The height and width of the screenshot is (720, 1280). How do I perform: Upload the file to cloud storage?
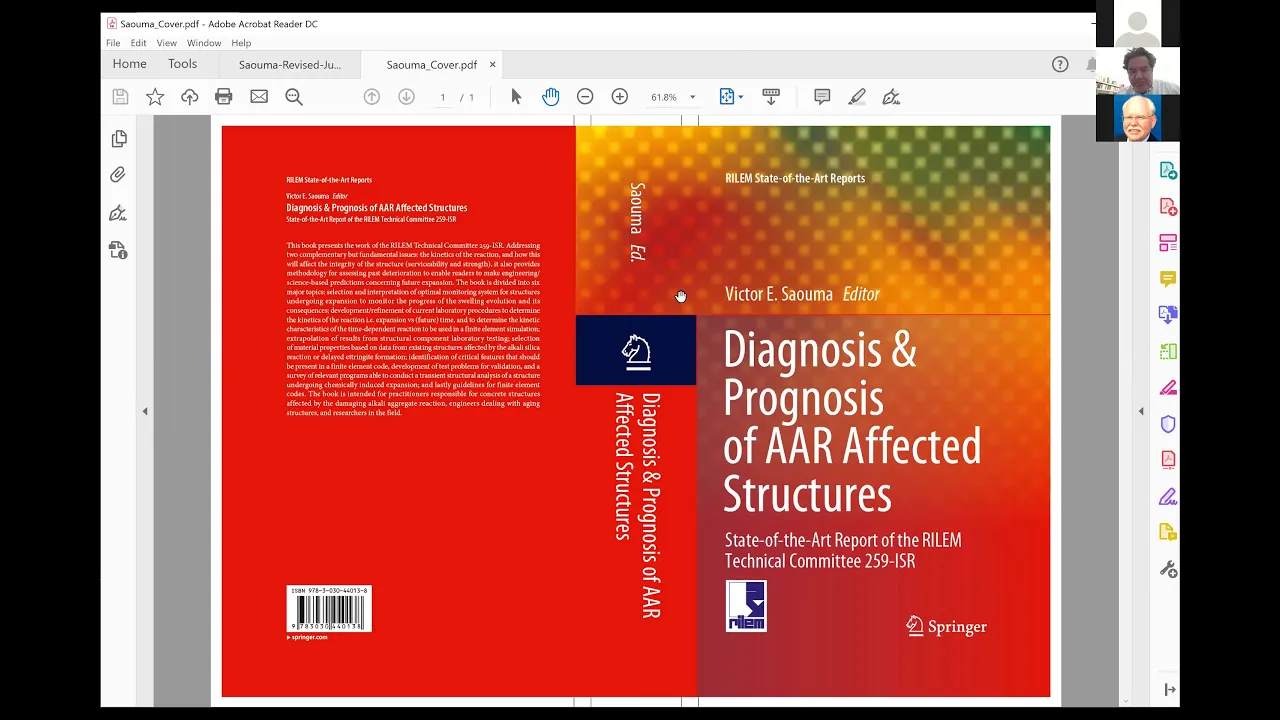(189, 97)
